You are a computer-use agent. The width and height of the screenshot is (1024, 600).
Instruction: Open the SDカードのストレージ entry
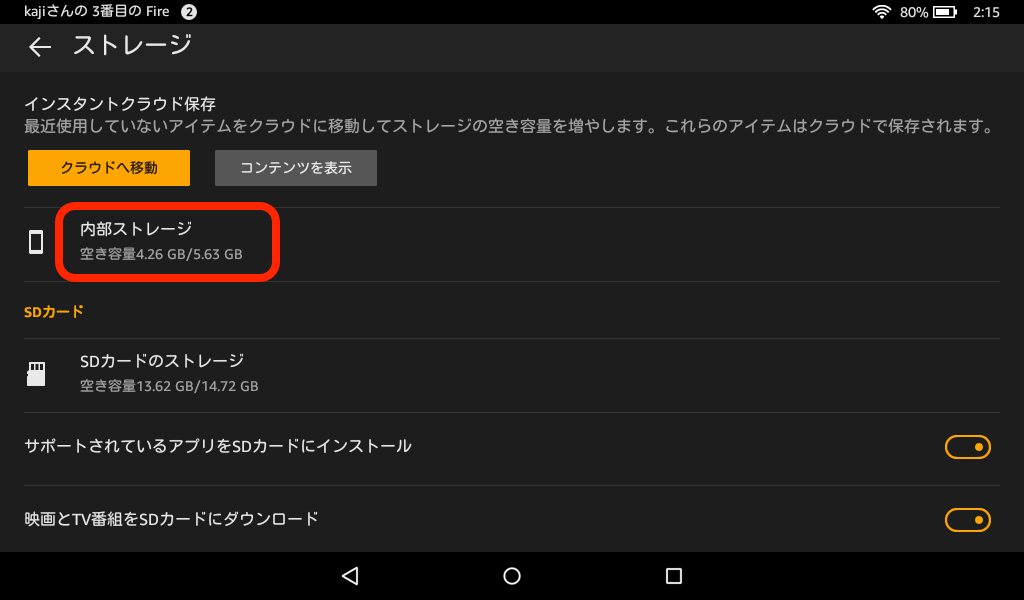click(512, 375)
